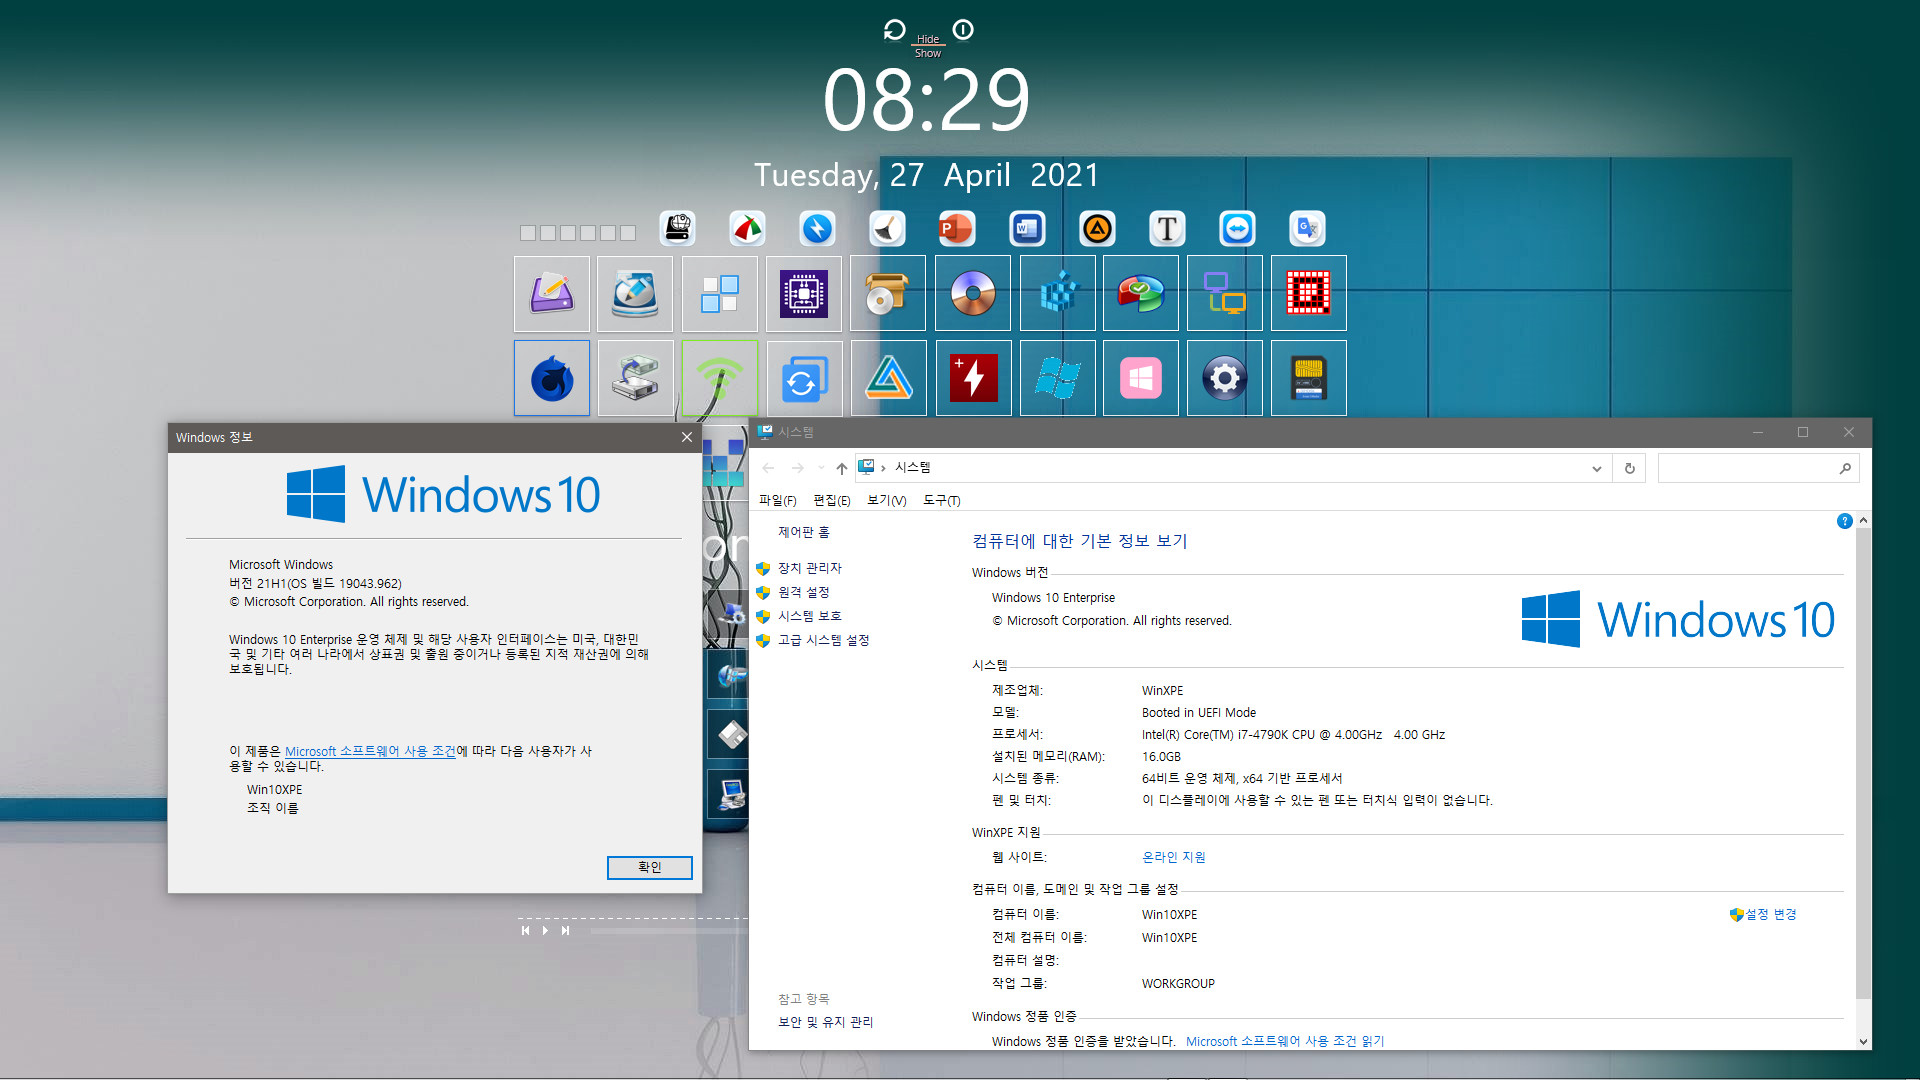This screenshot has height=1080, width=1920.
Task: Click the power icon above the clock
Action: point(963,30)
